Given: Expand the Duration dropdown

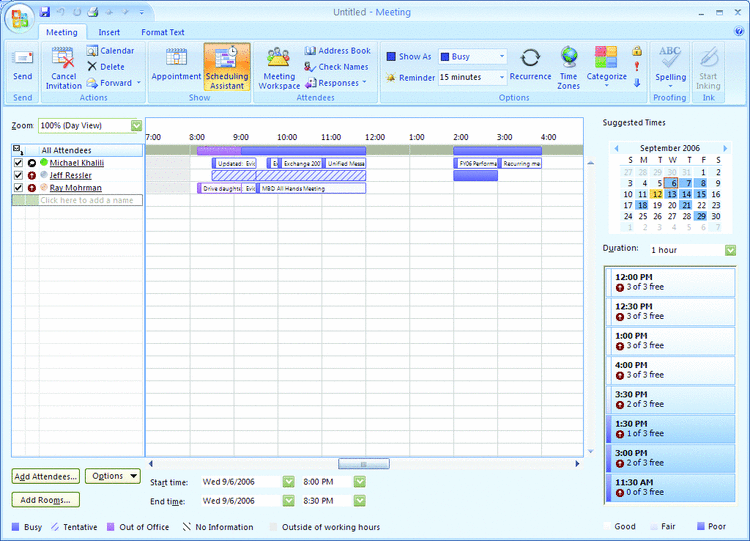Looking at the screenshot, I should (x=730, y=249).
